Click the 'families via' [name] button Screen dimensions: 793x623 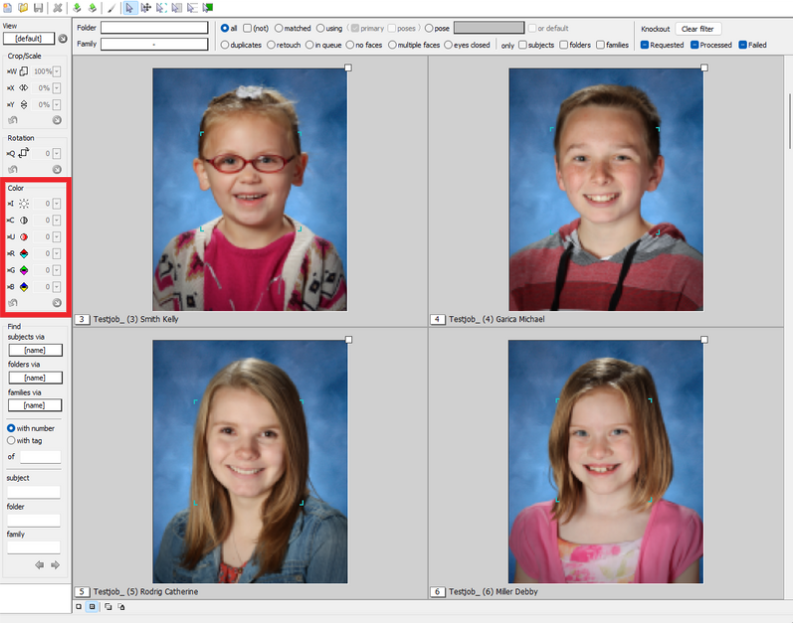(x=35, y=405)
